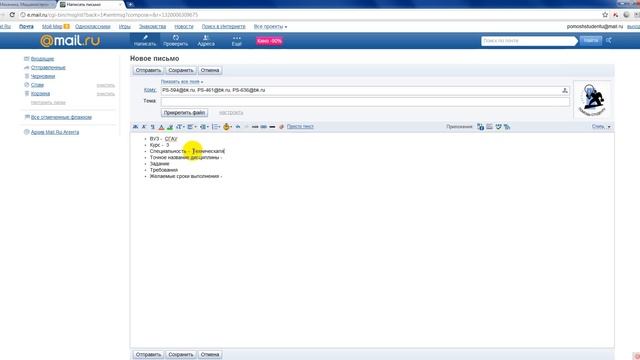
Task: Click the spell check icon in Приложения
Action: coord(507,127)
